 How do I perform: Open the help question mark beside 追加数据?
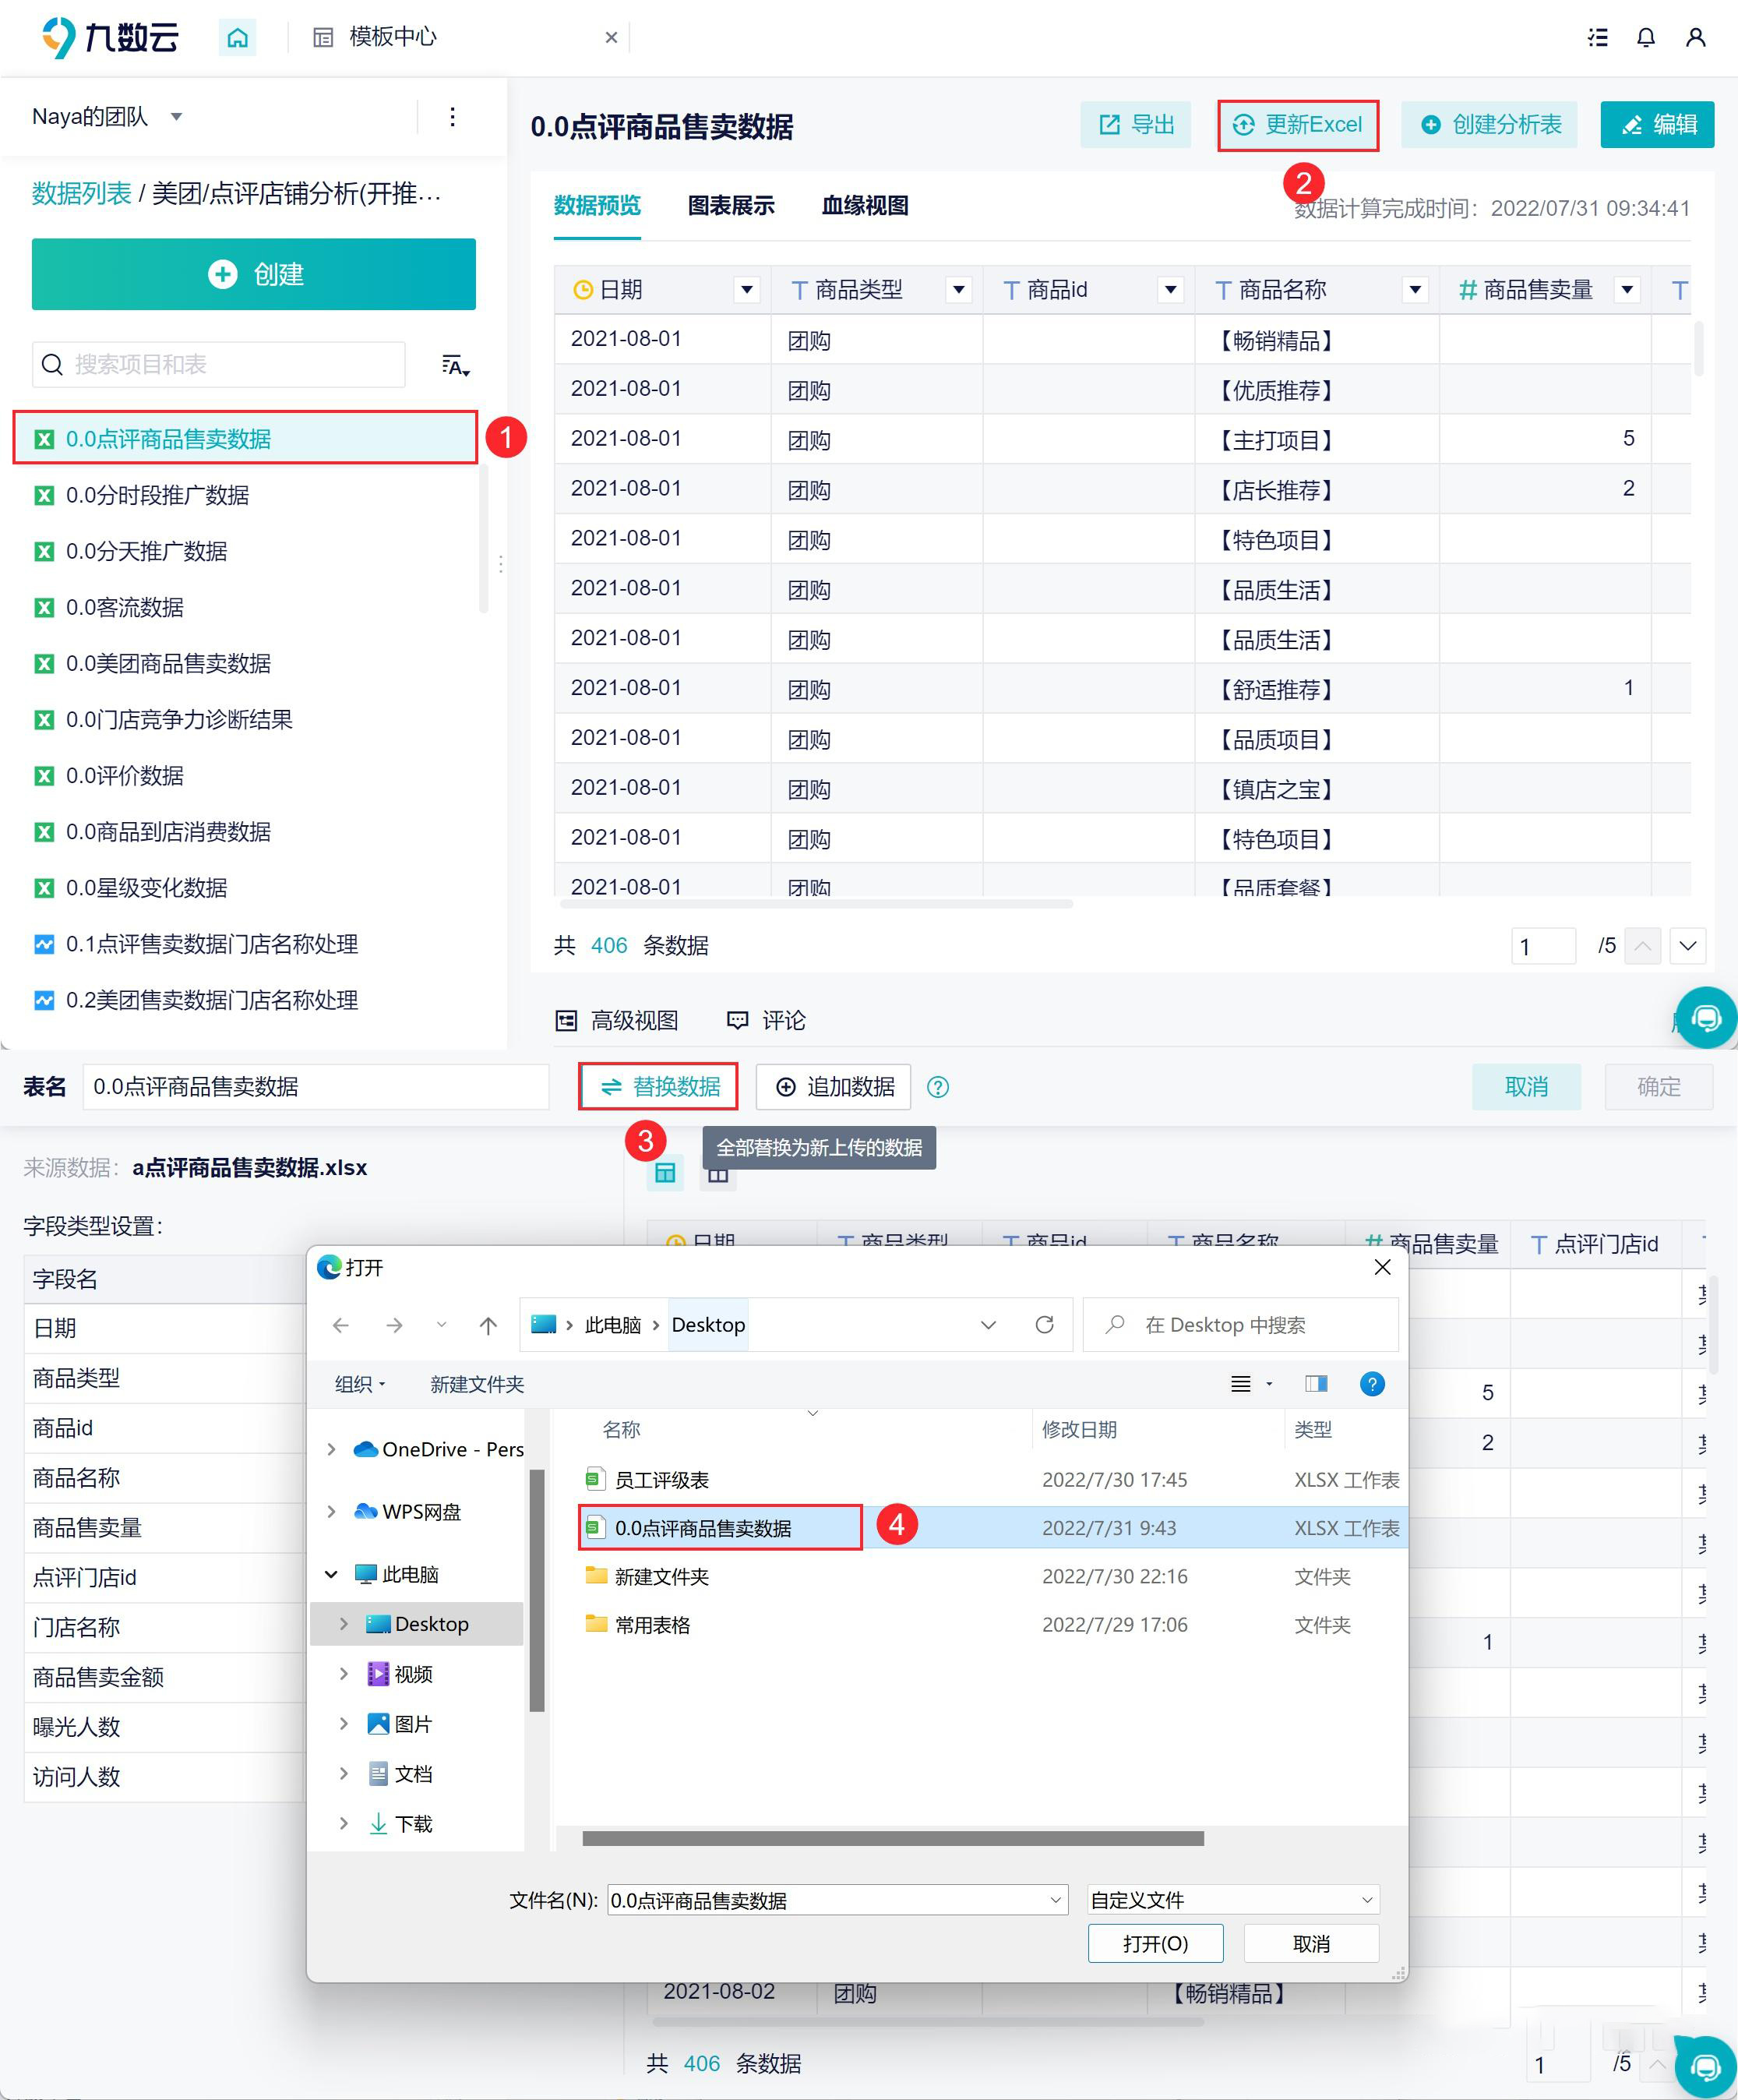pyautogui.click(x=938, y=1087)
